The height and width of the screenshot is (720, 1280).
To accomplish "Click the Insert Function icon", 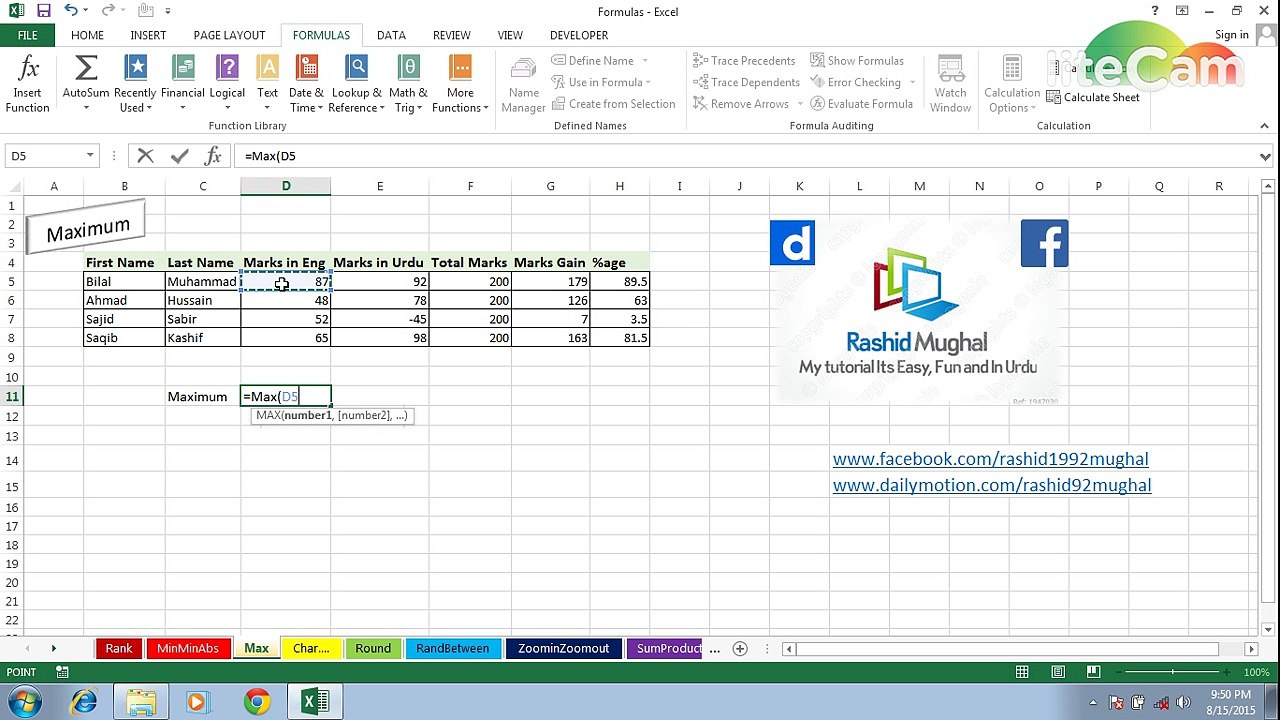I will click(x=27, y=84).
